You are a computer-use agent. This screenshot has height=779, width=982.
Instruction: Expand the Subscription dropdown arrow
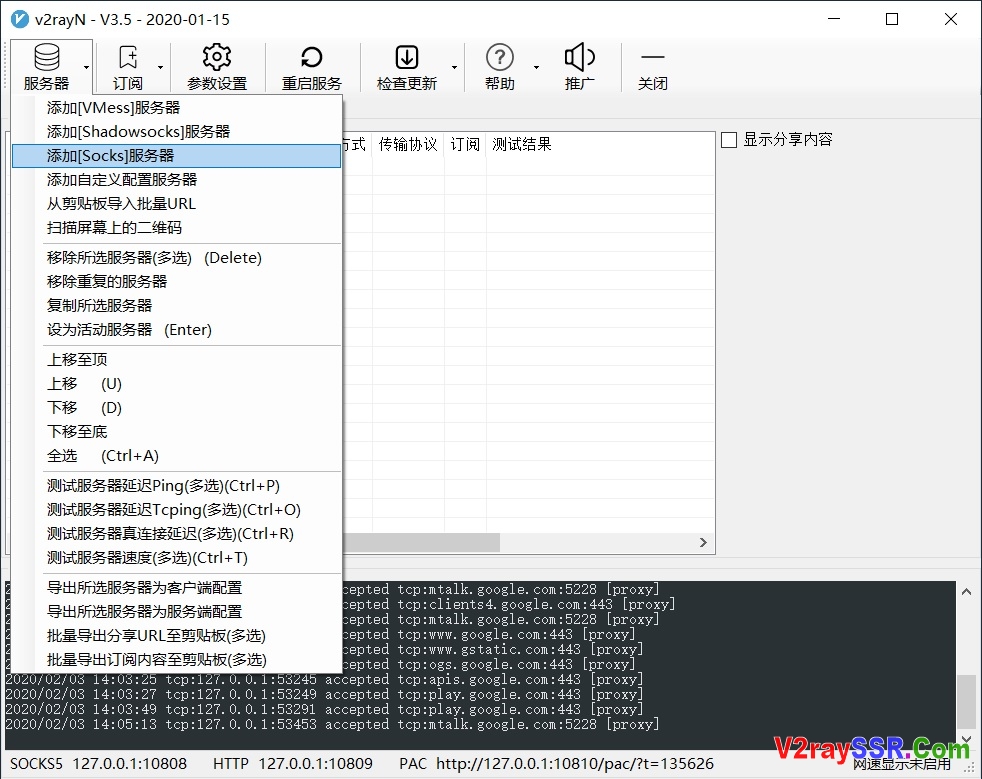tap(160, 68)
